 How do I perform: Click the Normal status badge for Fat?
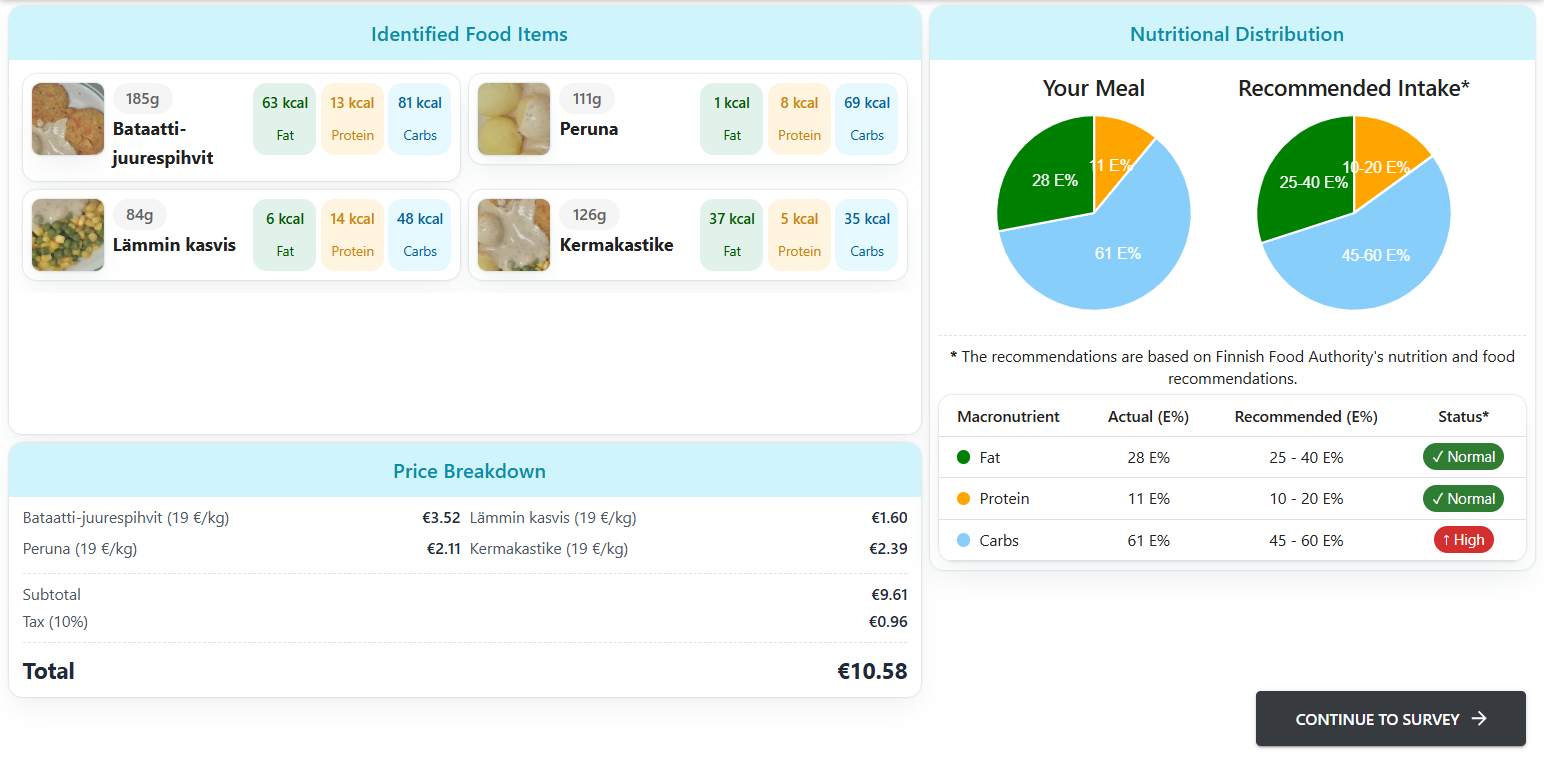coord(1463,457)
